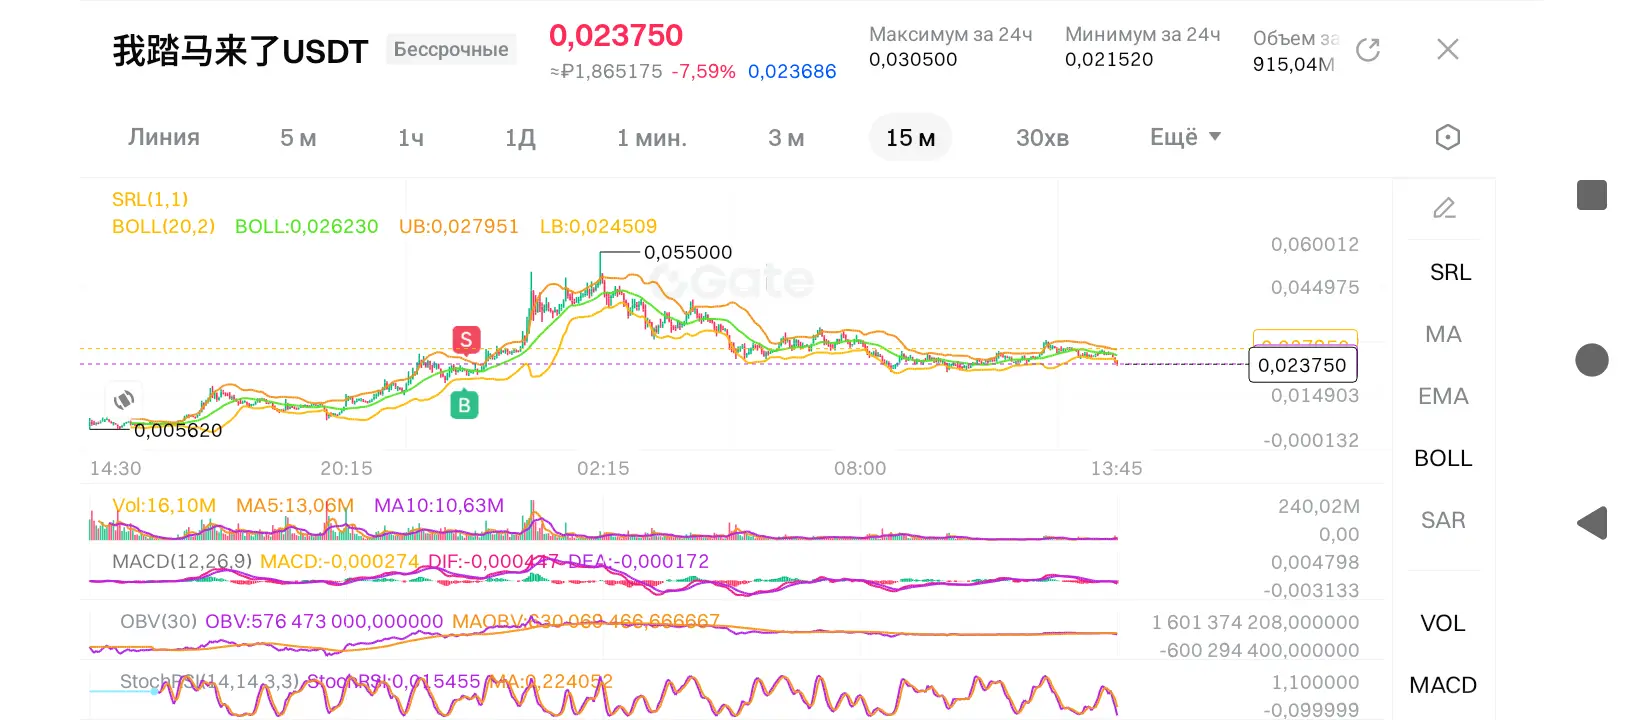The width and height of the screenshot is (1640, 720).
Task: Tap the green B buy marker
Action: click(x=464, y=405)
